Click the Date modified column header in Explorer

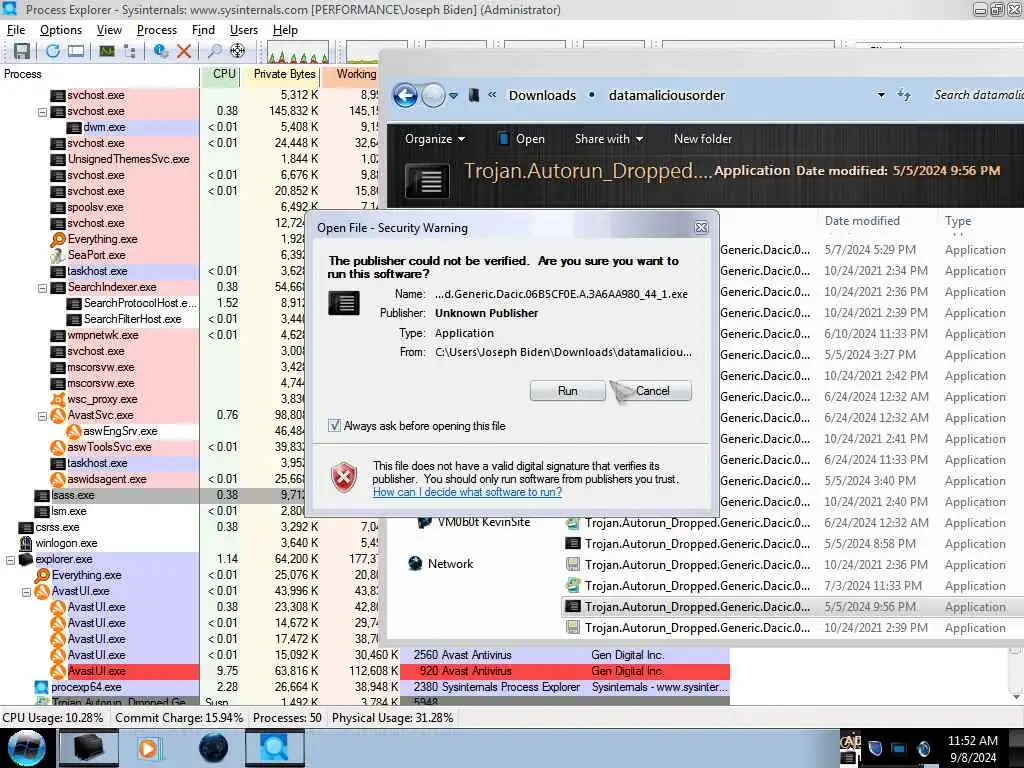[x=862, y=221]
